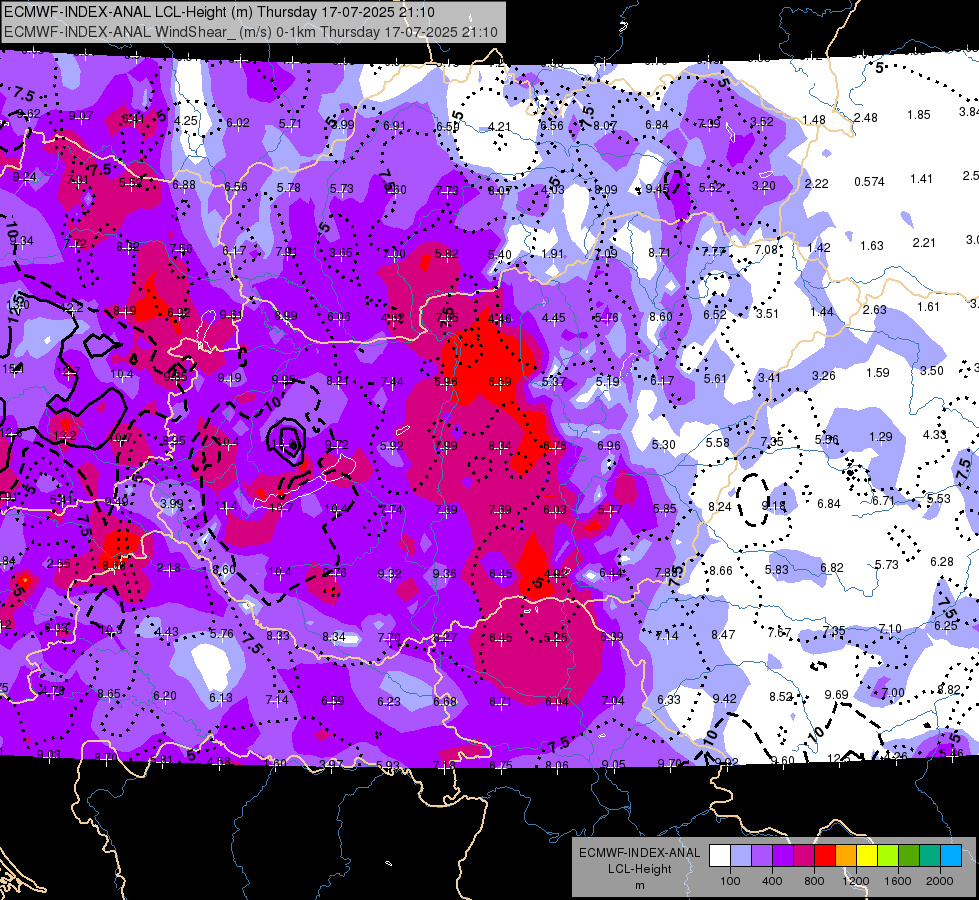Click the wind shear value 2.18

[169, 568]
